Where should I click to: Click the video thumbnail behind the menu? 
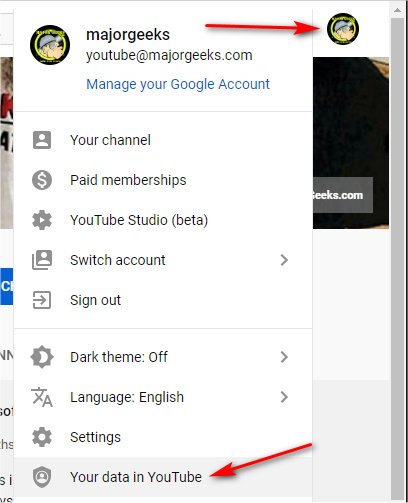coord(351,143)
